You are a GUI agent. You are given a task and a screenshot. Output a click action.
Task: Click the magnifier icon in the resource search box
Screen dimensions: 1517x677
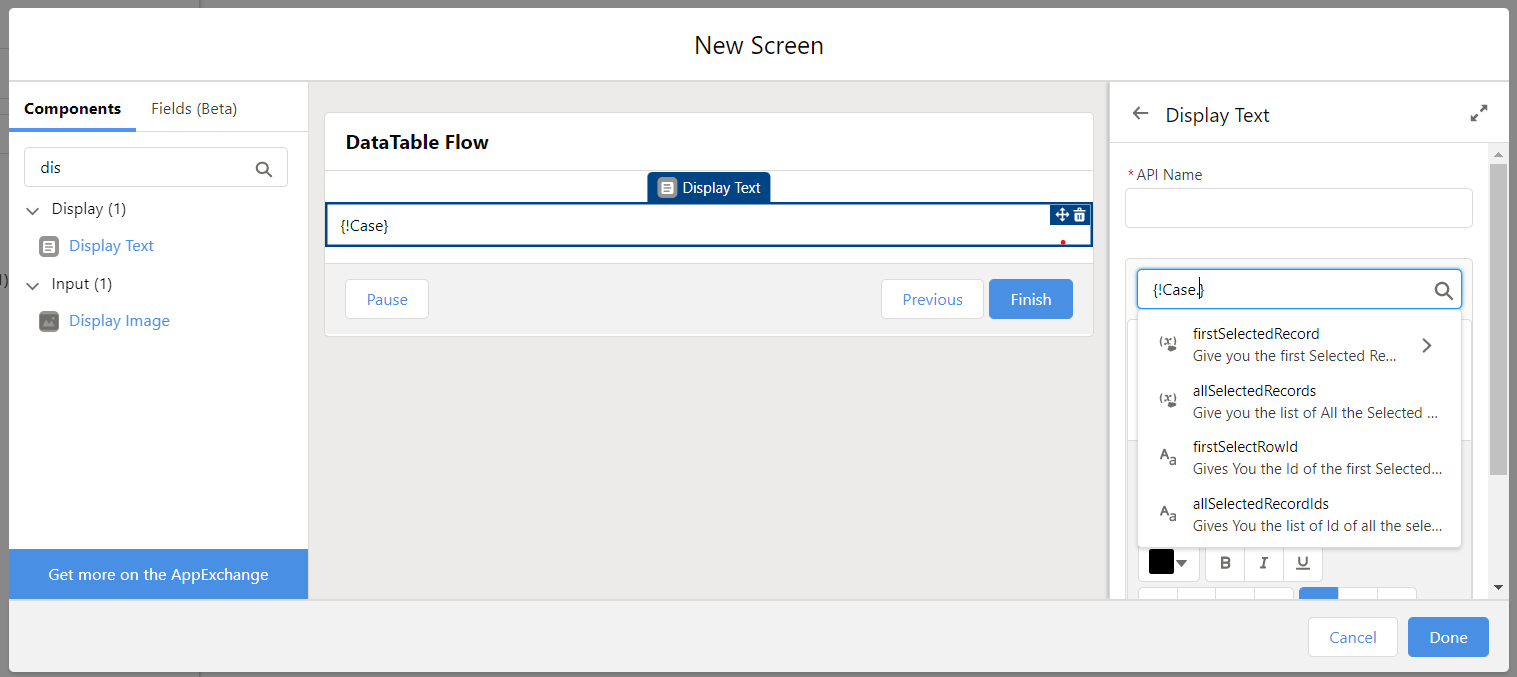[1443, 290]
